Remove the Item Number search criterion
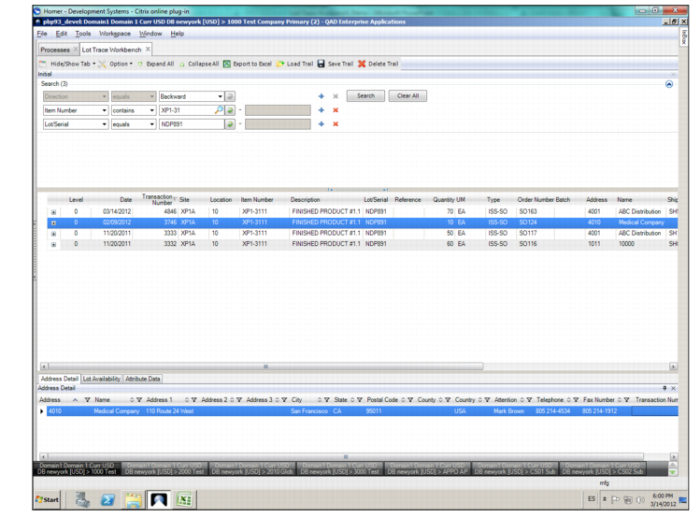 tap(336, 110)
